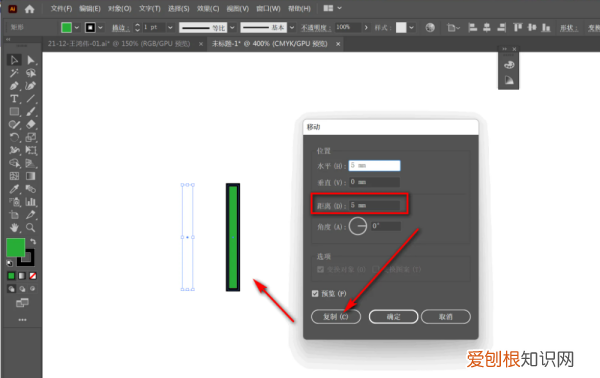Select the Artboard tool
This screenshot has width=600, height=378.
tap(14, 215)
